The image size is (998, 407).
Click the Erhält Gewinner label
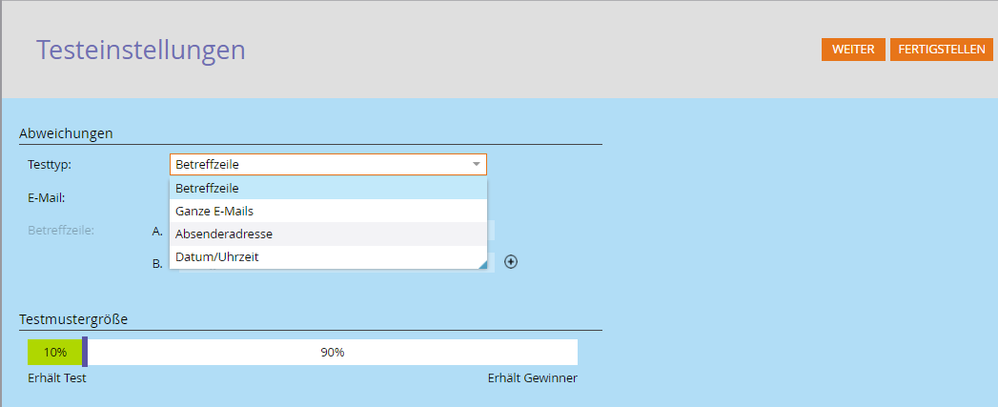(532, 377)
